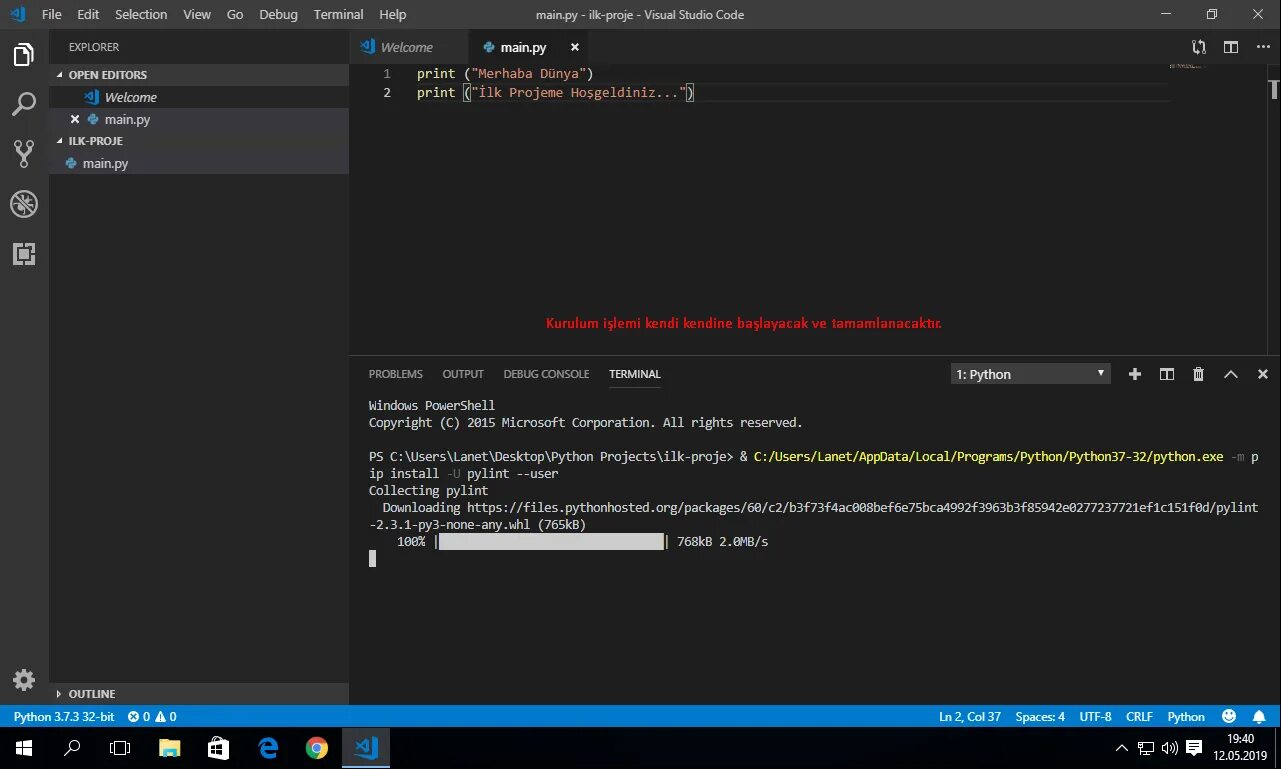The width and height of the screenshot is (1281, 769).
Task: Click errors and warnings count in status bar
Action: click(x=152, y=716)
